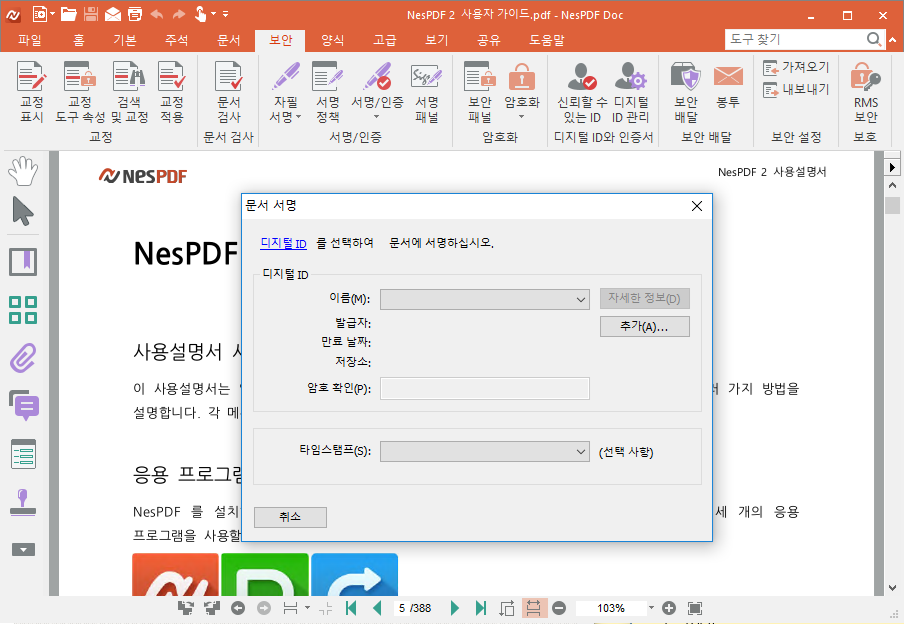Click the search magnifier icon
This screenshot has height=624, width=904.
(874, 39)
